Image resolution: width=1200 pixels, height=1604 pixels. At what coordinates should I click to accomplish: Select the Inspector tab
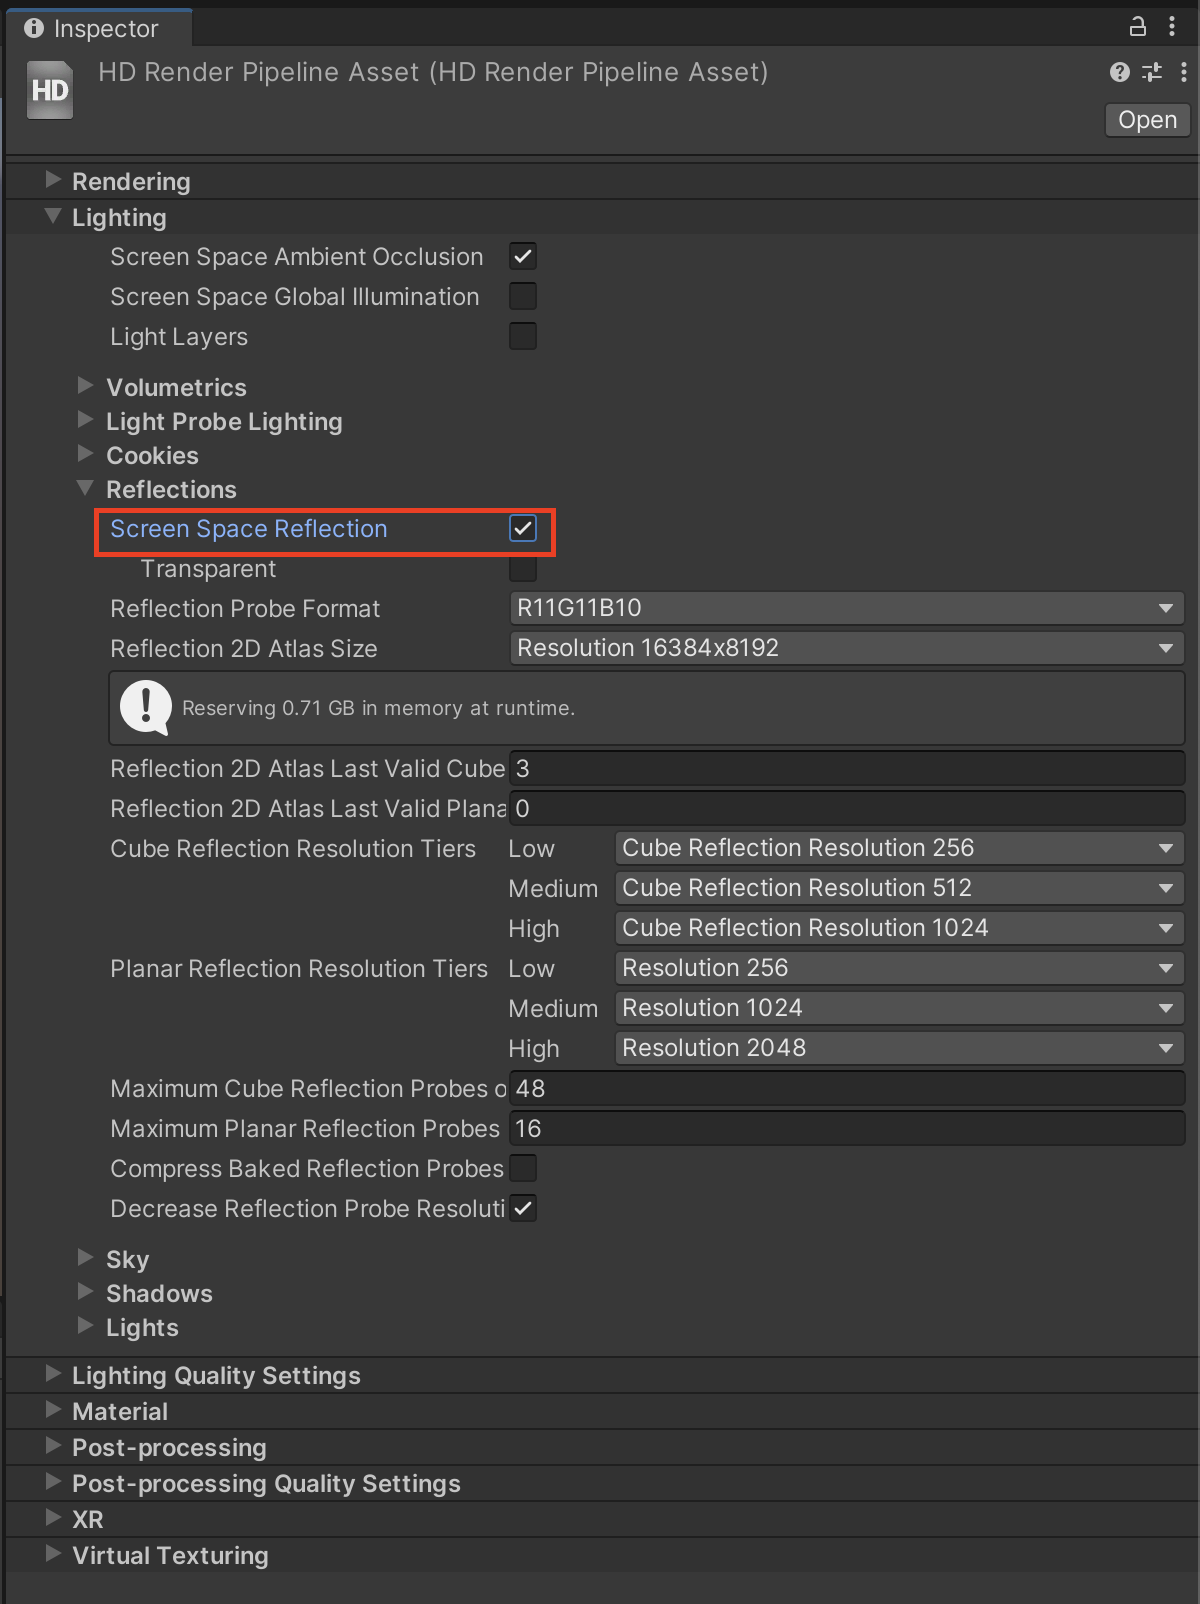tap(98, 28)
